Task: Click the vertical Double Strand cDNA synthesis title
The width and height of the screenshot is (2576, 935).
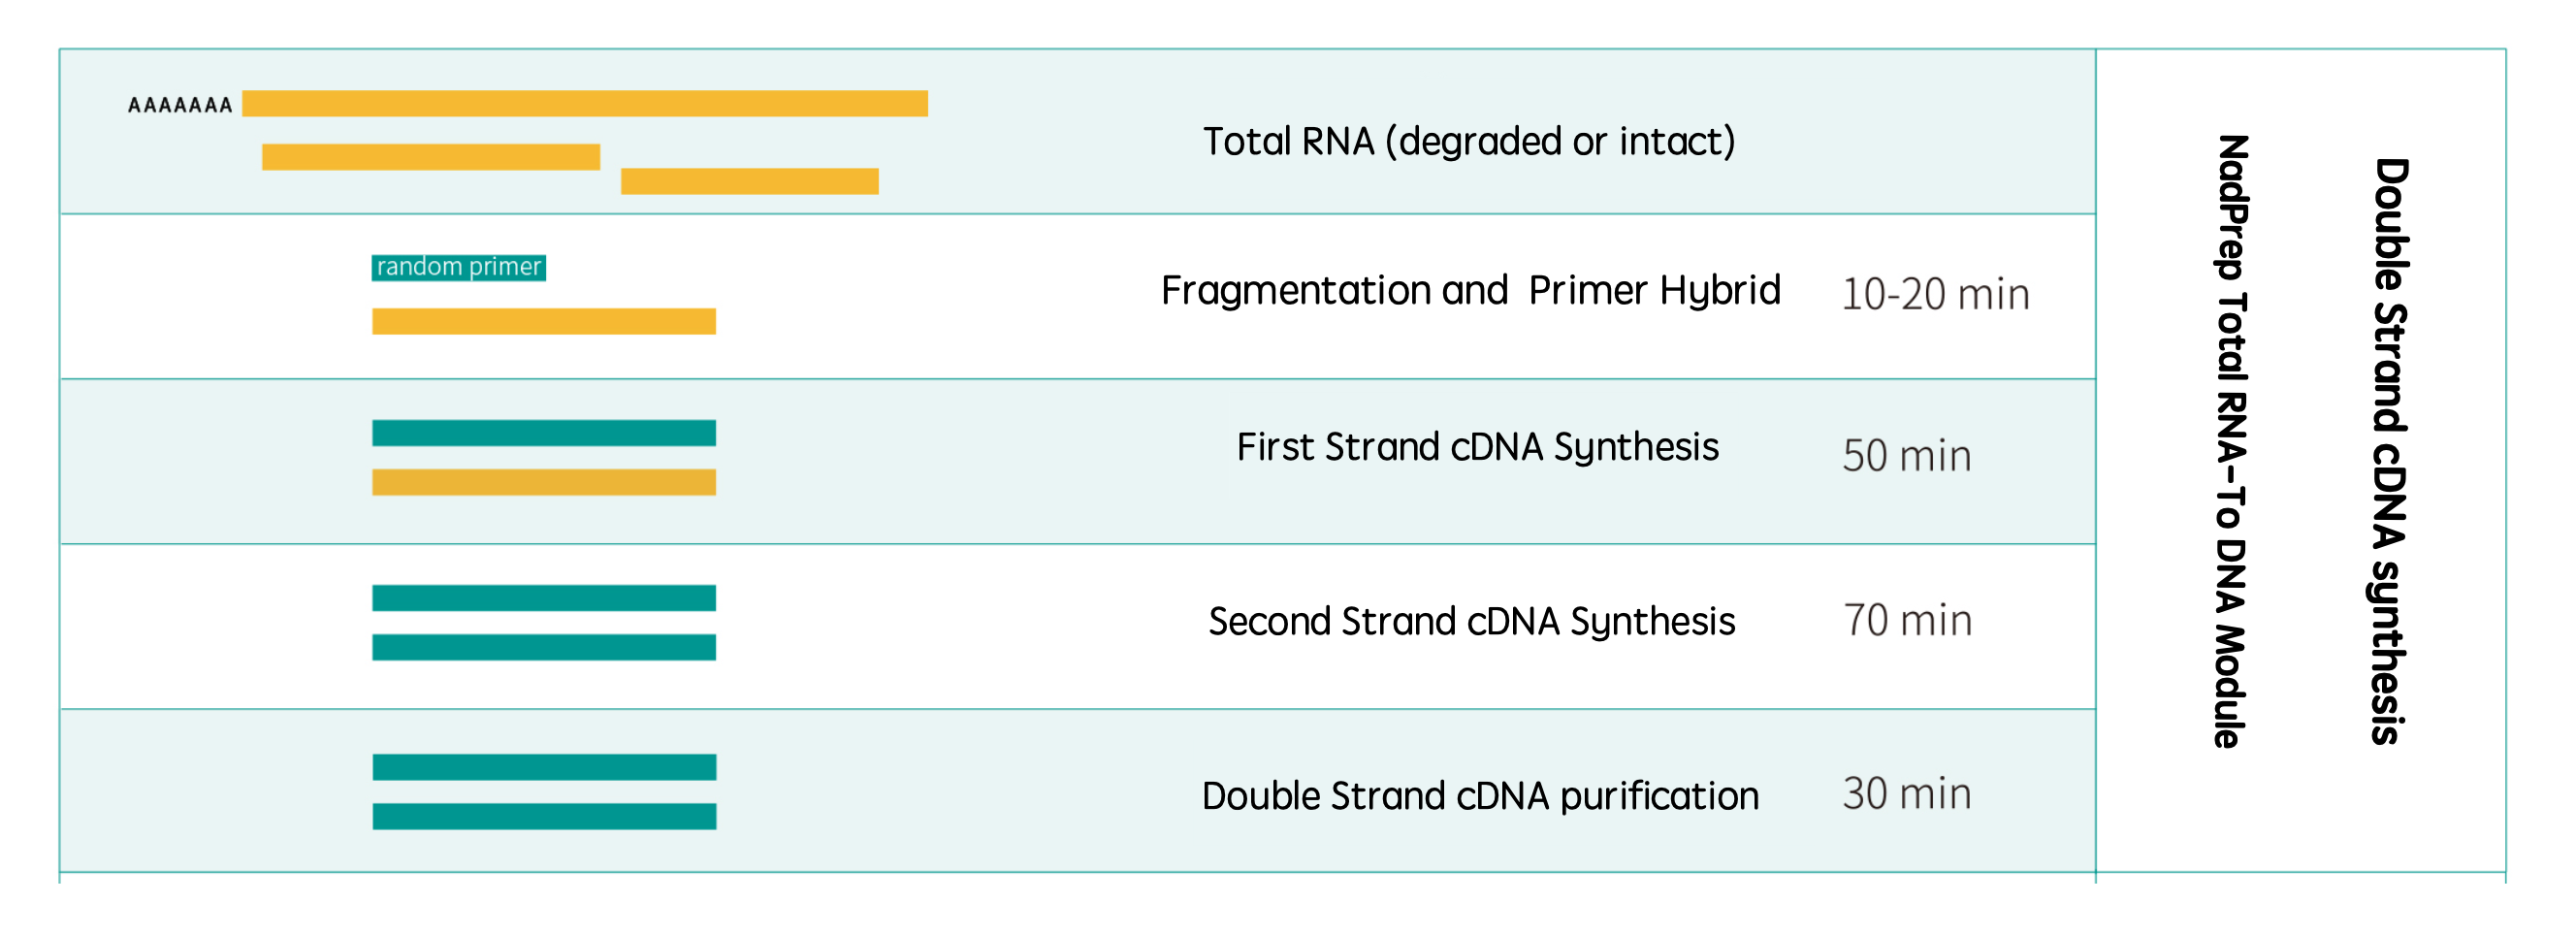Action: [x=2388, y=450]
